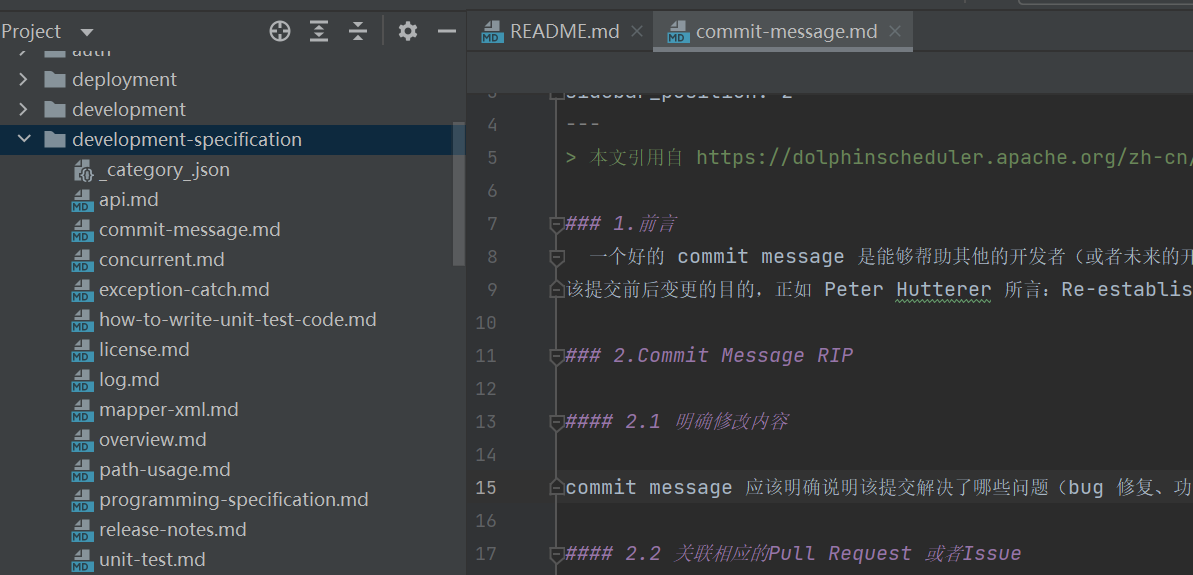Click the Project tool window title
Screen dimensions: 1193x575
click(x=31, y=32)
